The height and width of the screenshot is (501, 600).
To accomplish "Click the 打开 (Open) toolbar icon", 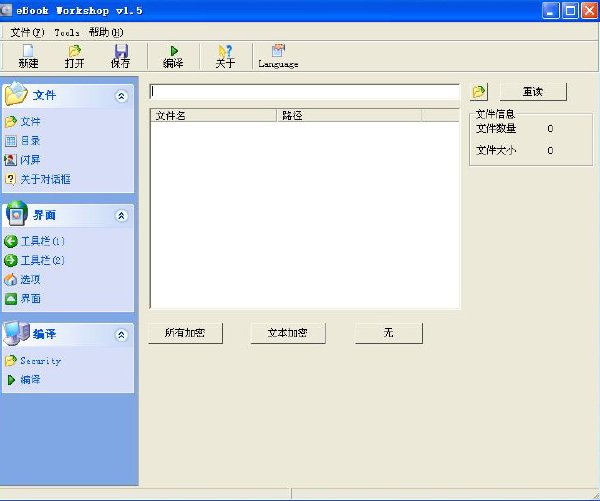I will click(x=74, y=56).
